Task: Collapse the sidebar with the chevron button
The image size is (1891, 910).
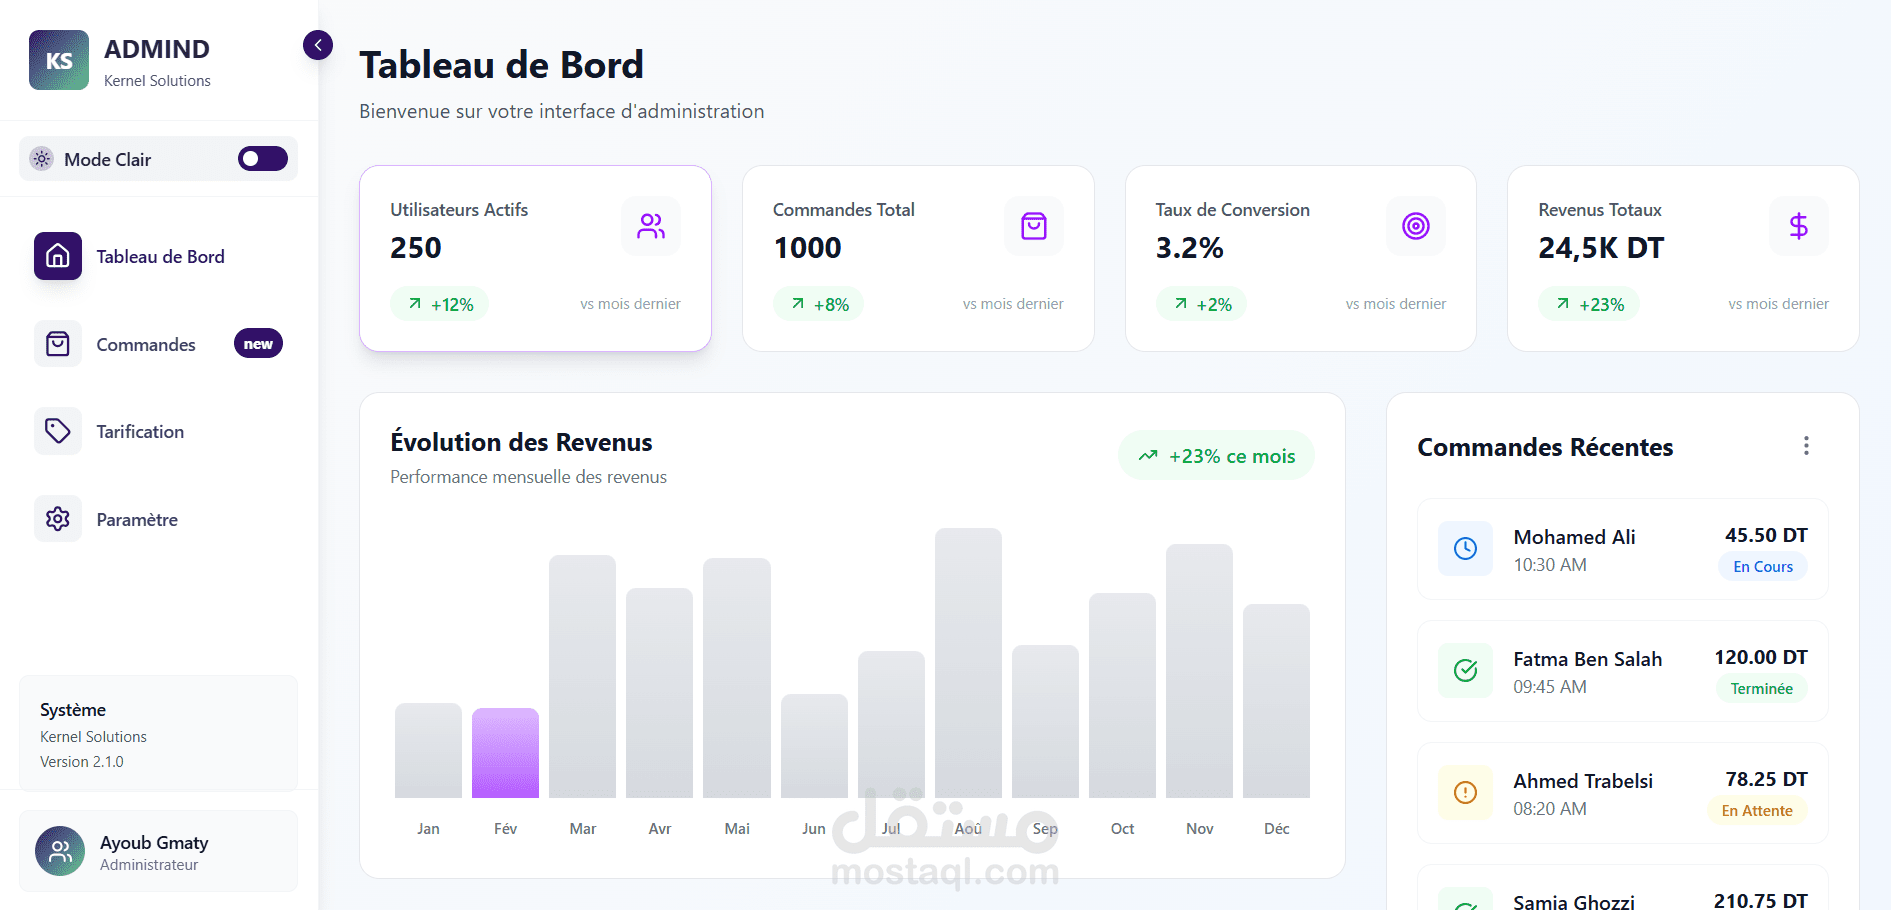Action: coord(318,45)
